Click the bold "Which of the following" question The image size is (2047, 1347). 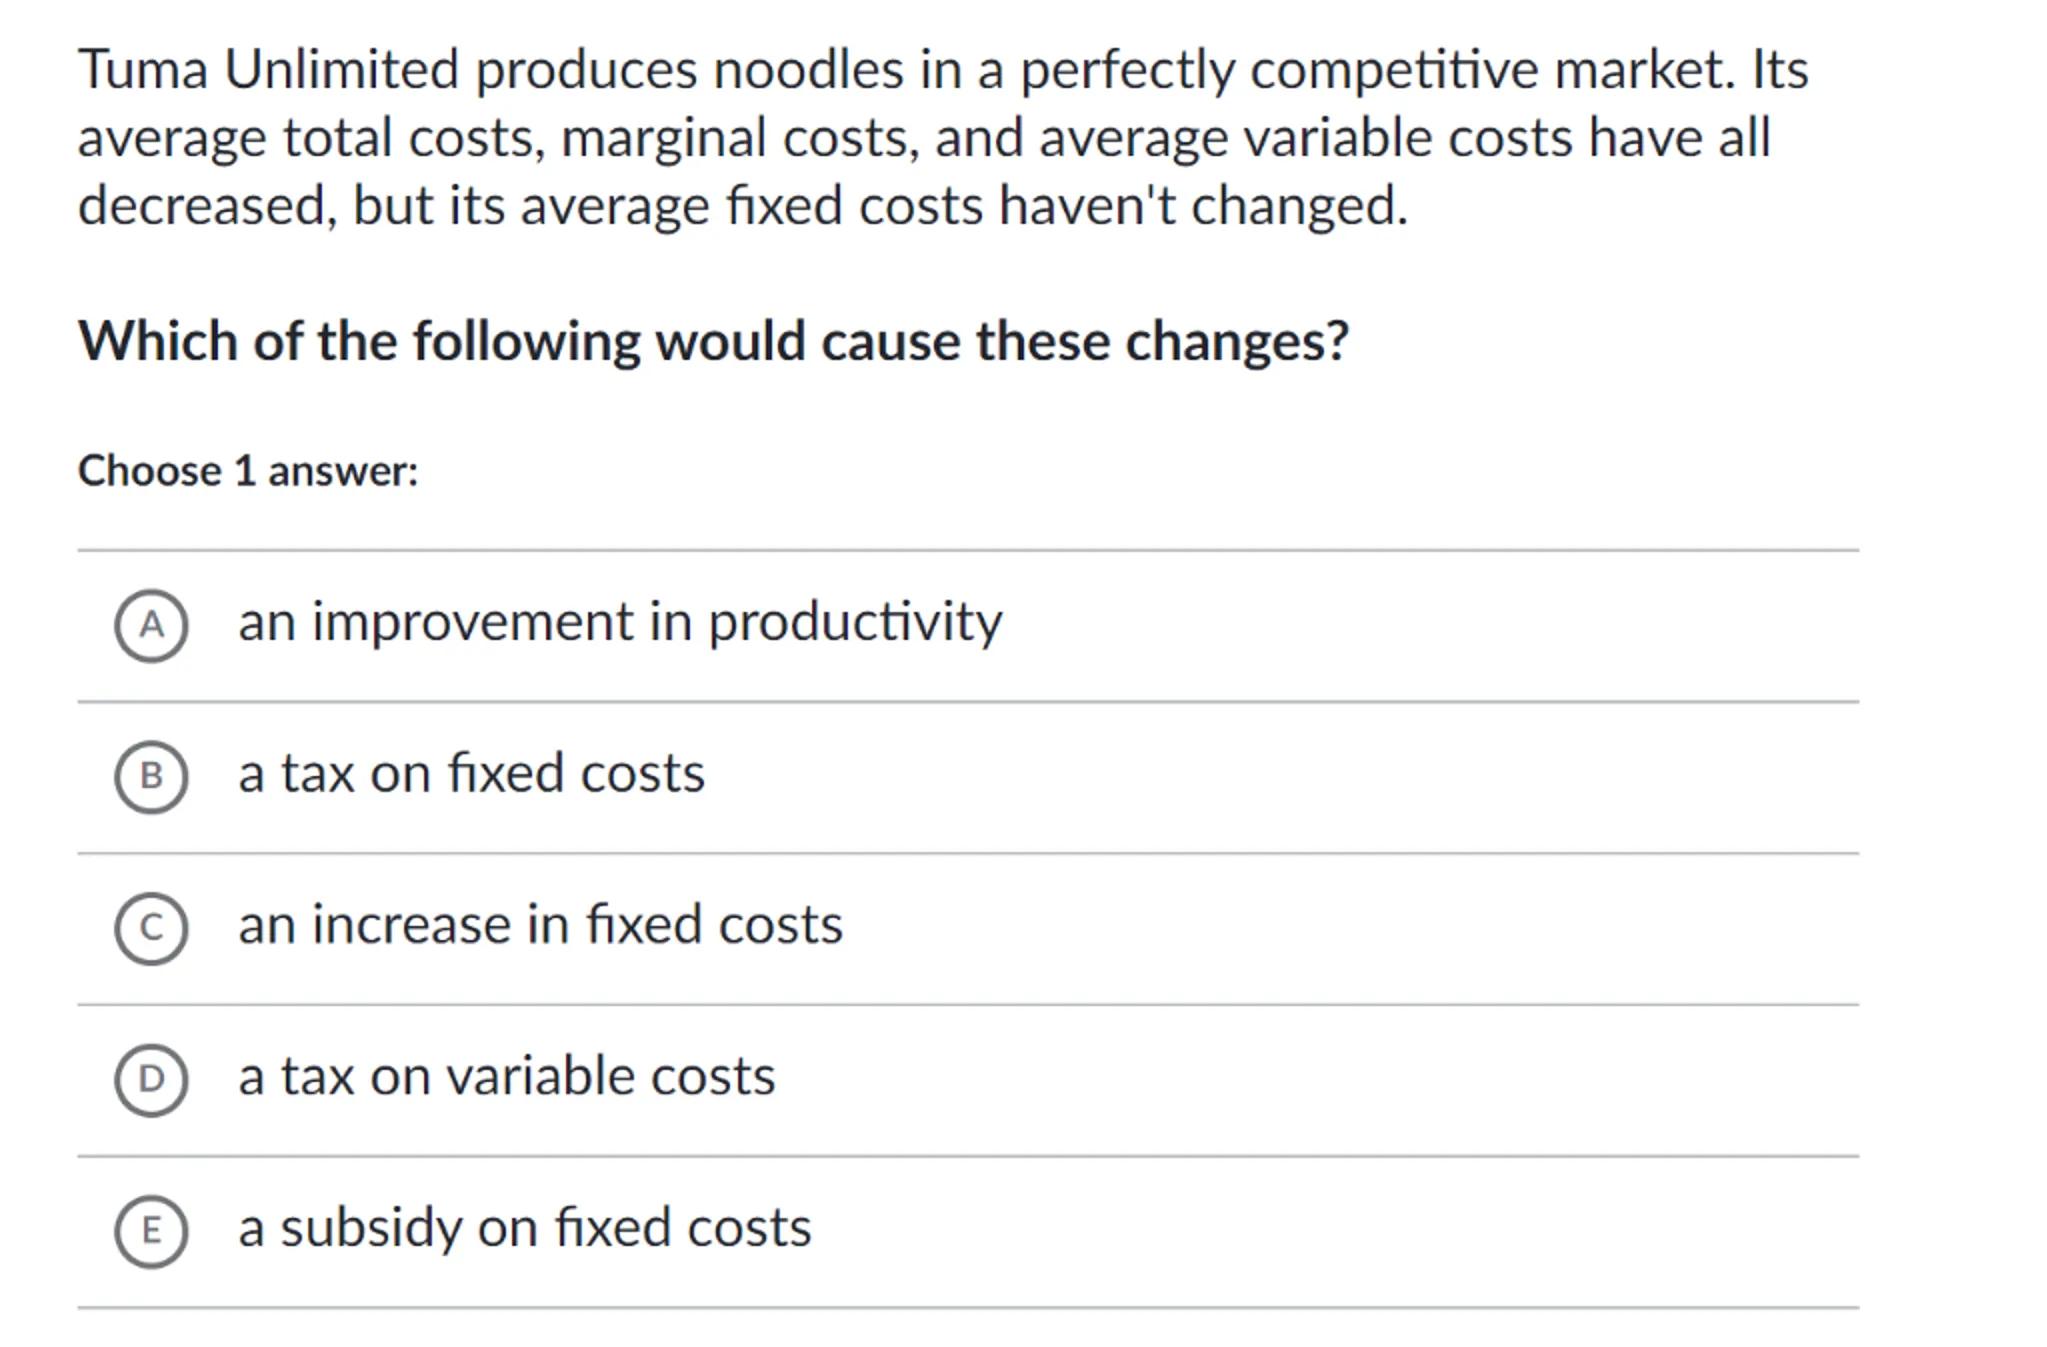tap(713, 341)
